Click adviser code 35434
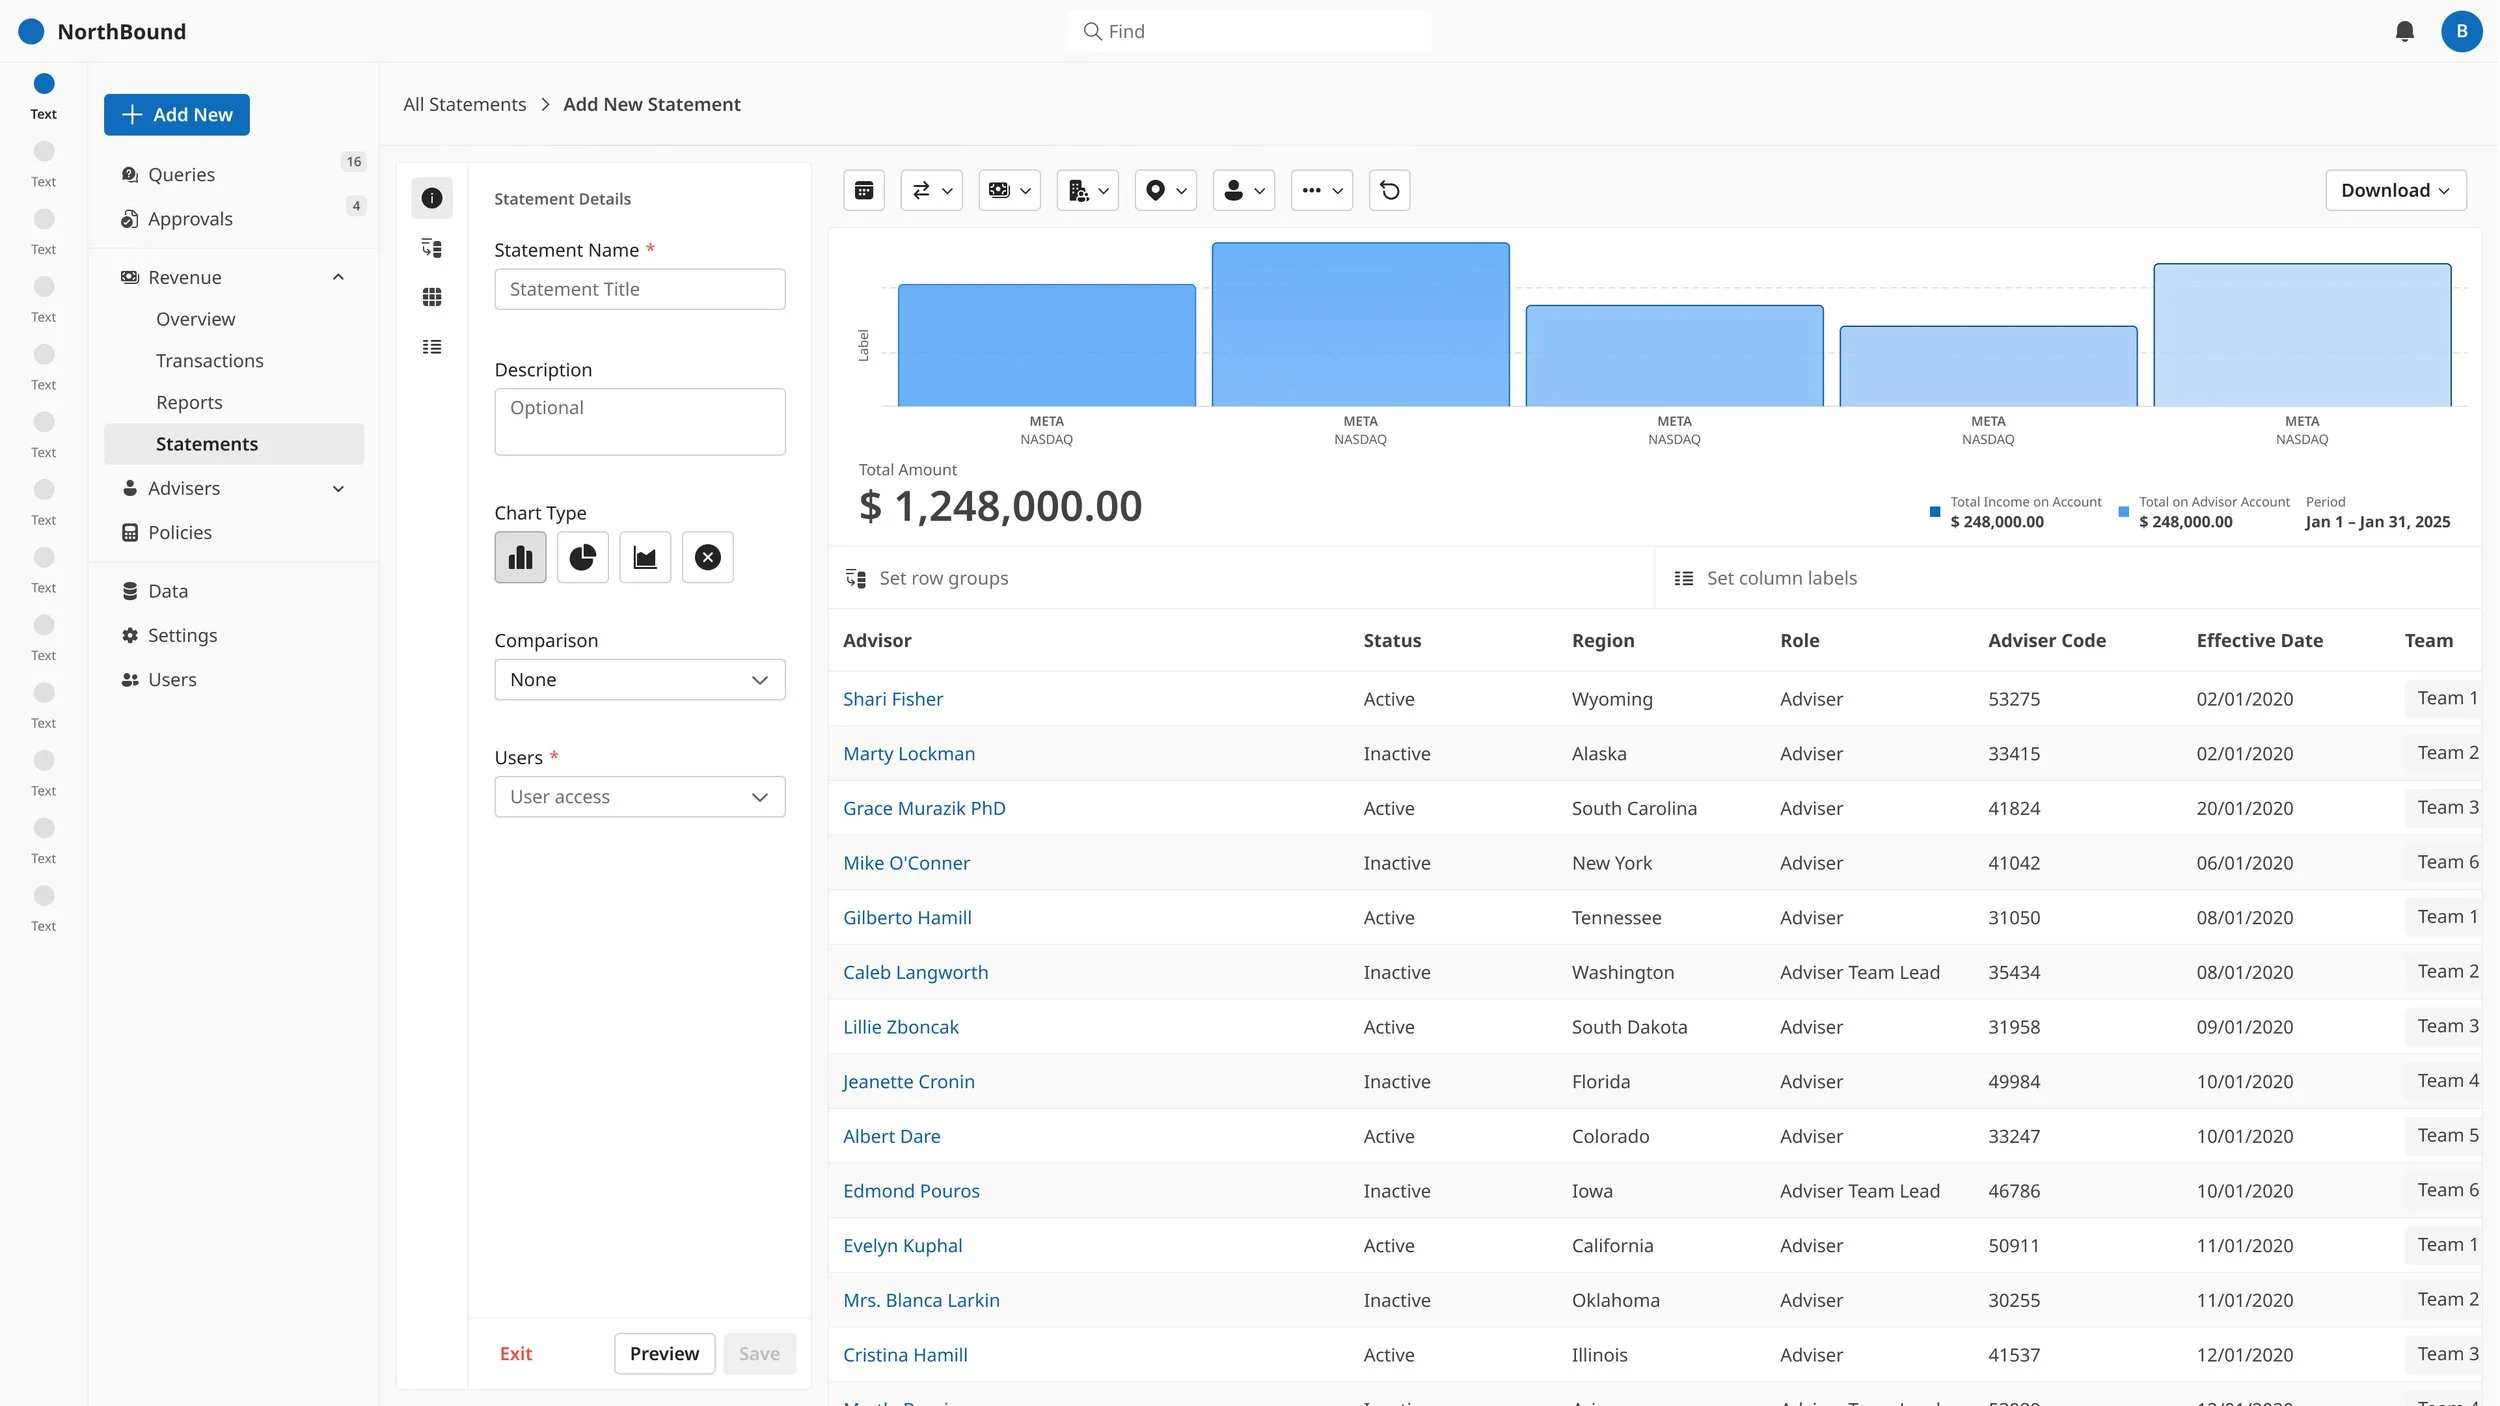 point(2013,972)
